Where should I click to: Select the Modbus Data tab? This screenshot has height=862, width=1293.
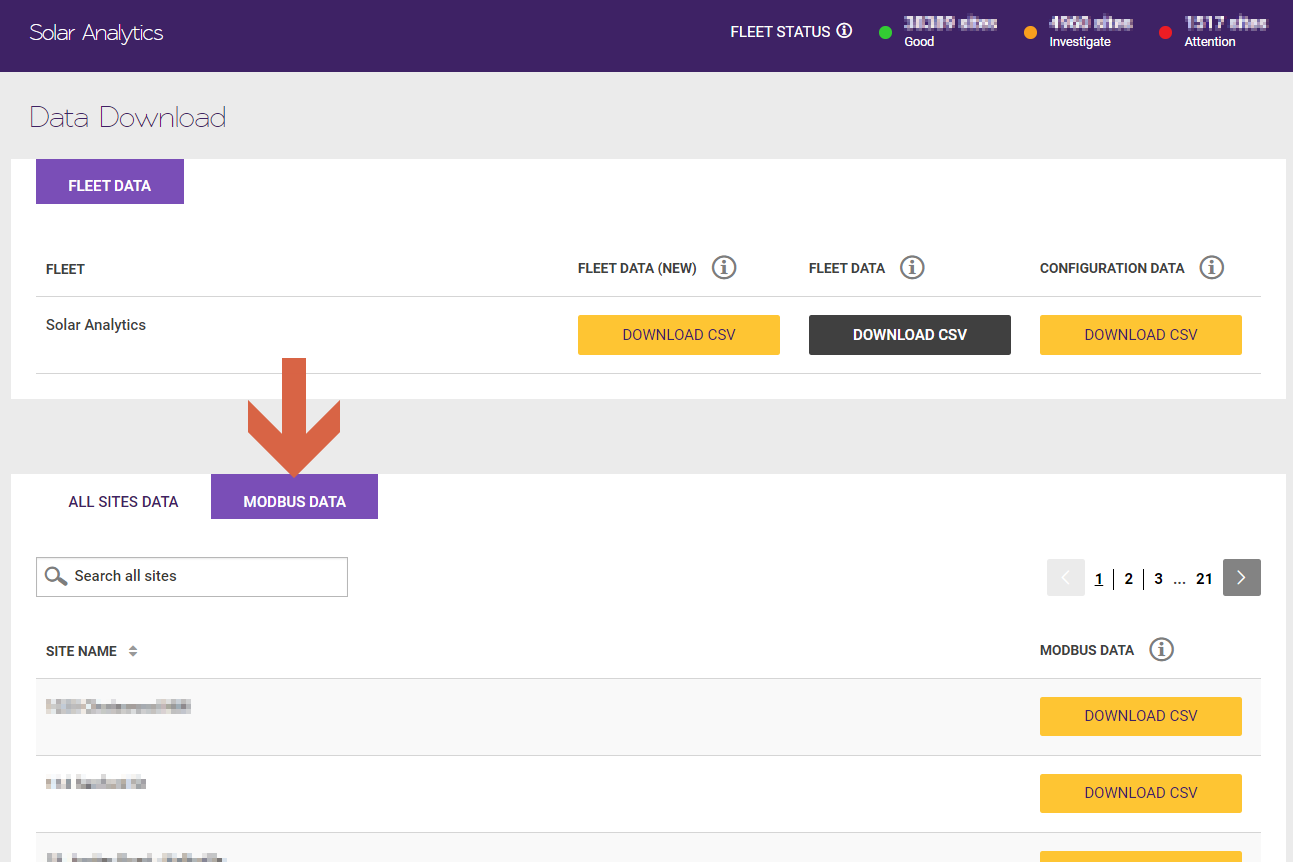point(294,502)
